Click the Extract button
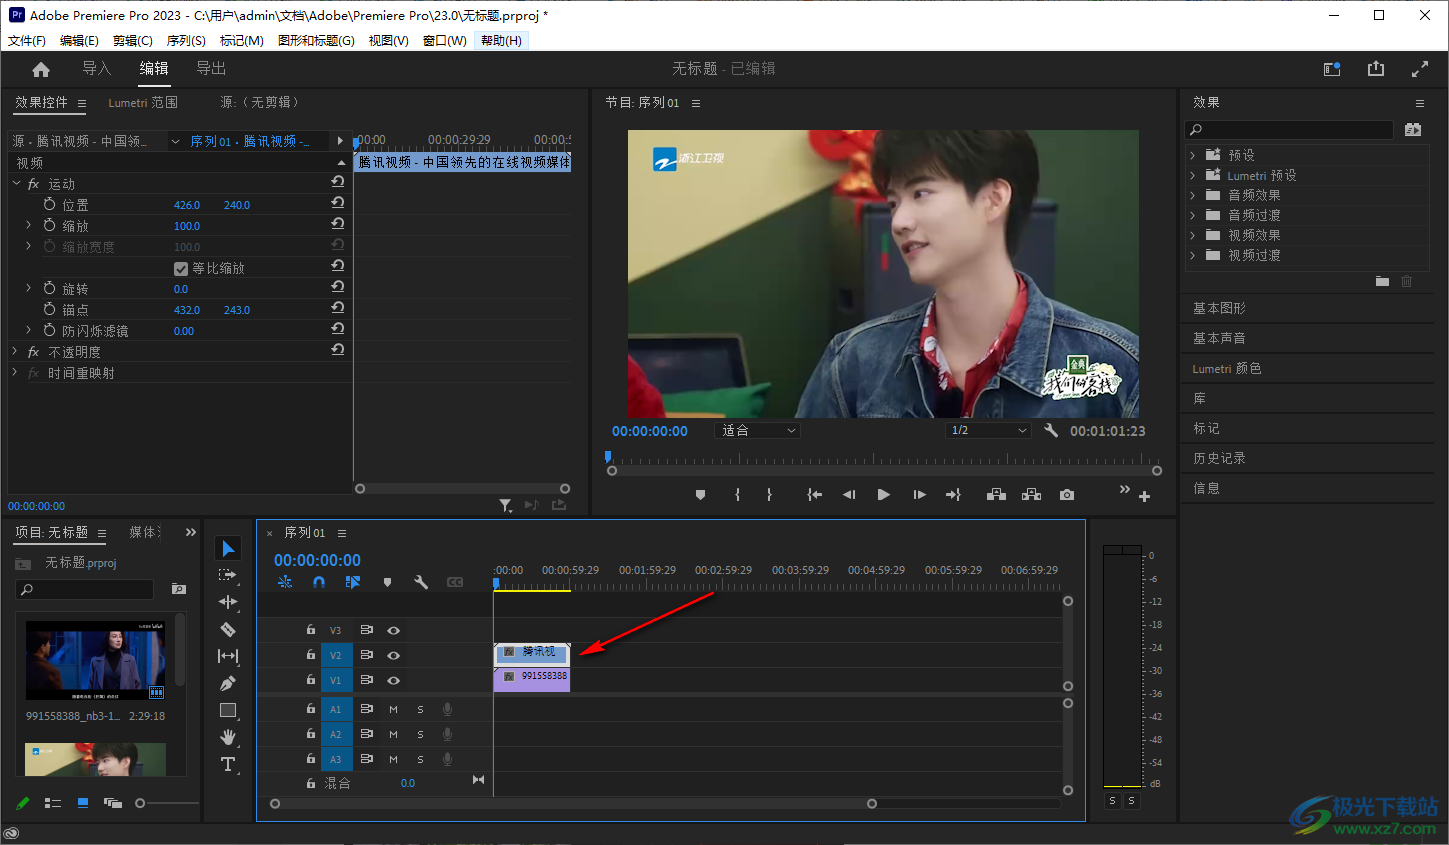This screenshot has height=845, width=1449. pyautogui.click(x=1032, y=495)
